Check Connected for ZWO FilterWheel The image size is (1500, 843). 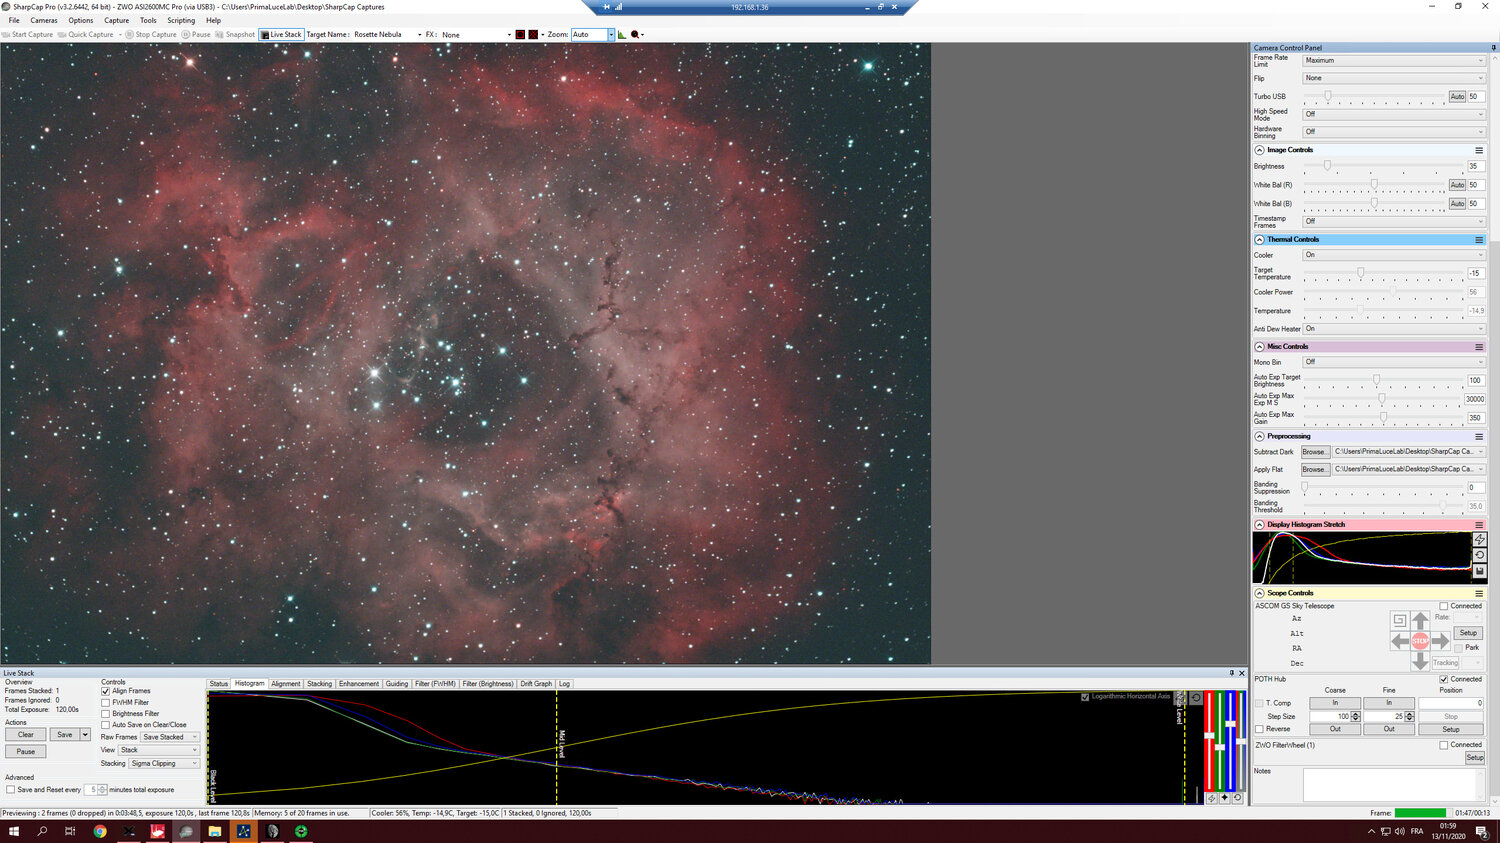pos(1444,745)
